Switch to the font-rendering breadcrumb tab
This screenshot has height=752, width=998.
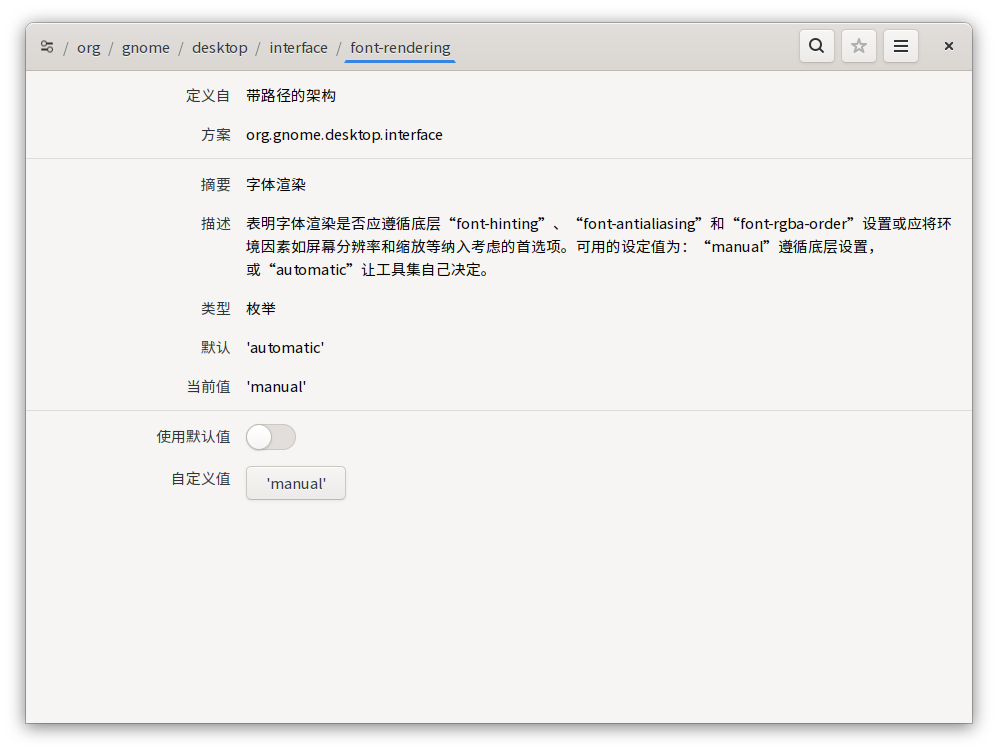click(x=399, y=47)
